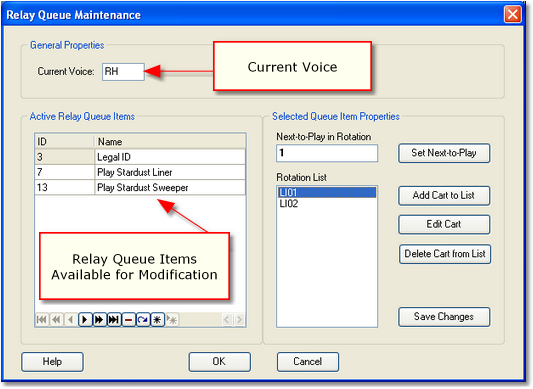Click the left arrow of grid scrollbar
533x389 pixels.
227,320
